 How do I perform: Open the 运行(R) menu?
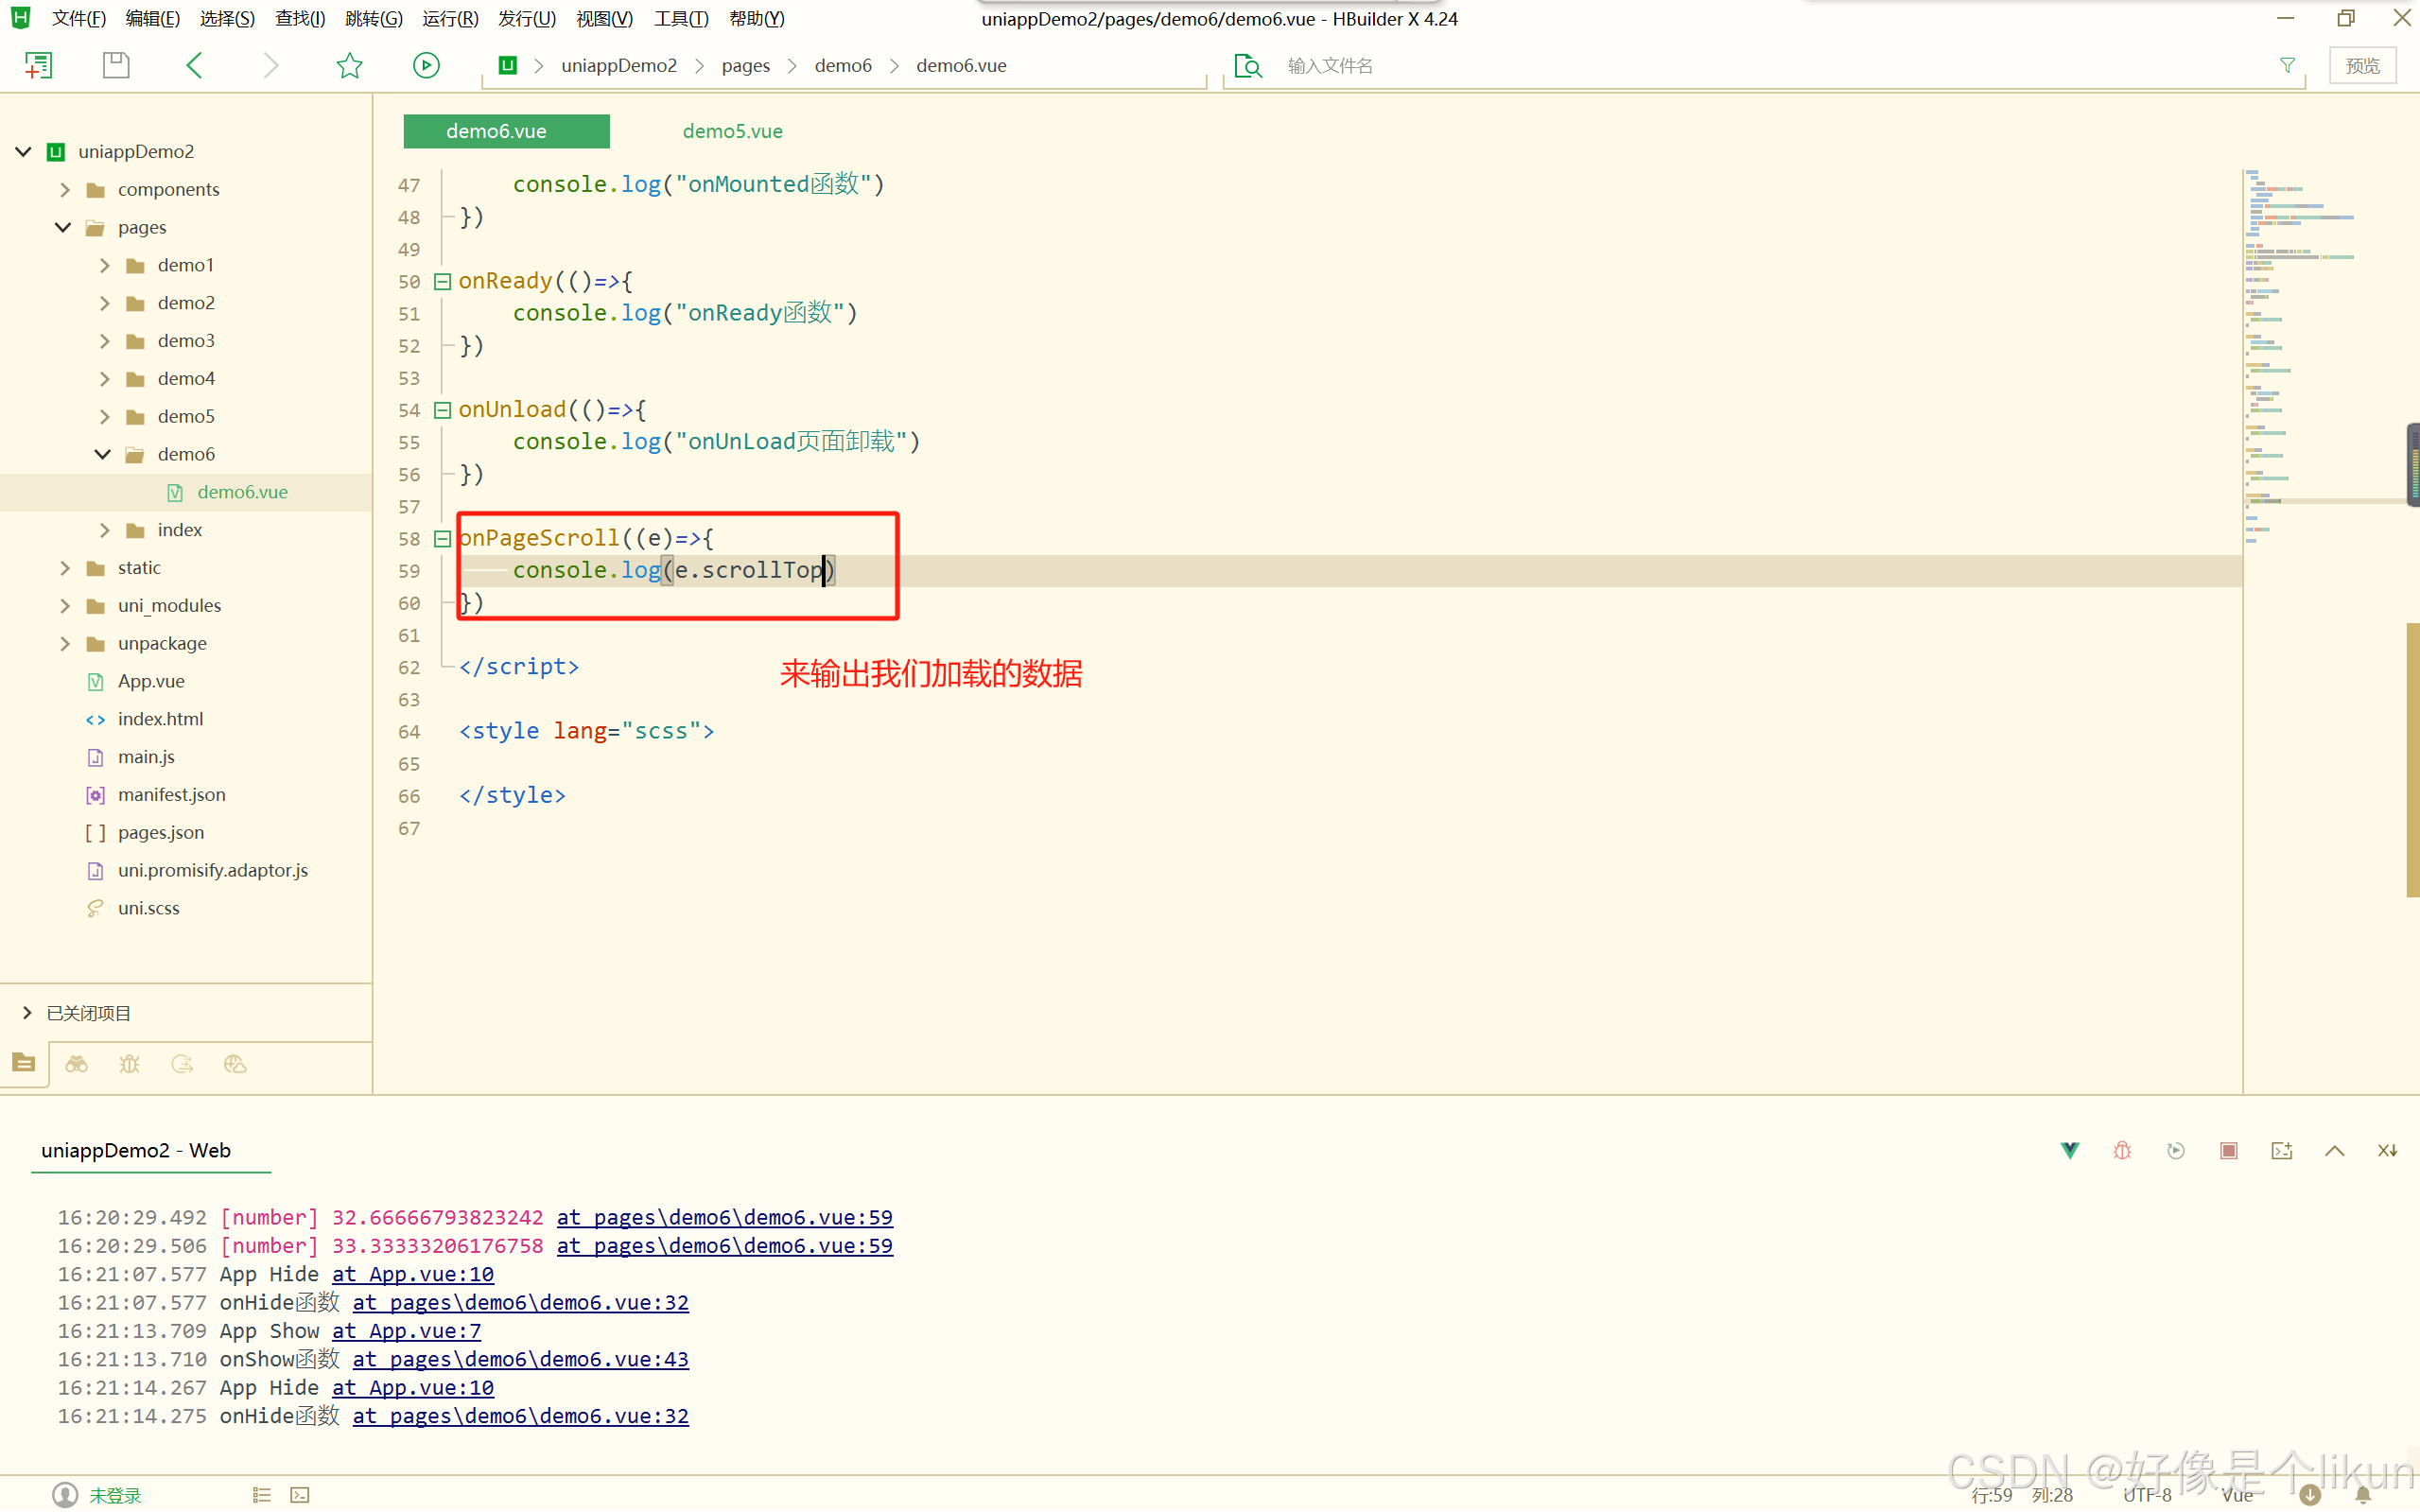tap(450, 19)
